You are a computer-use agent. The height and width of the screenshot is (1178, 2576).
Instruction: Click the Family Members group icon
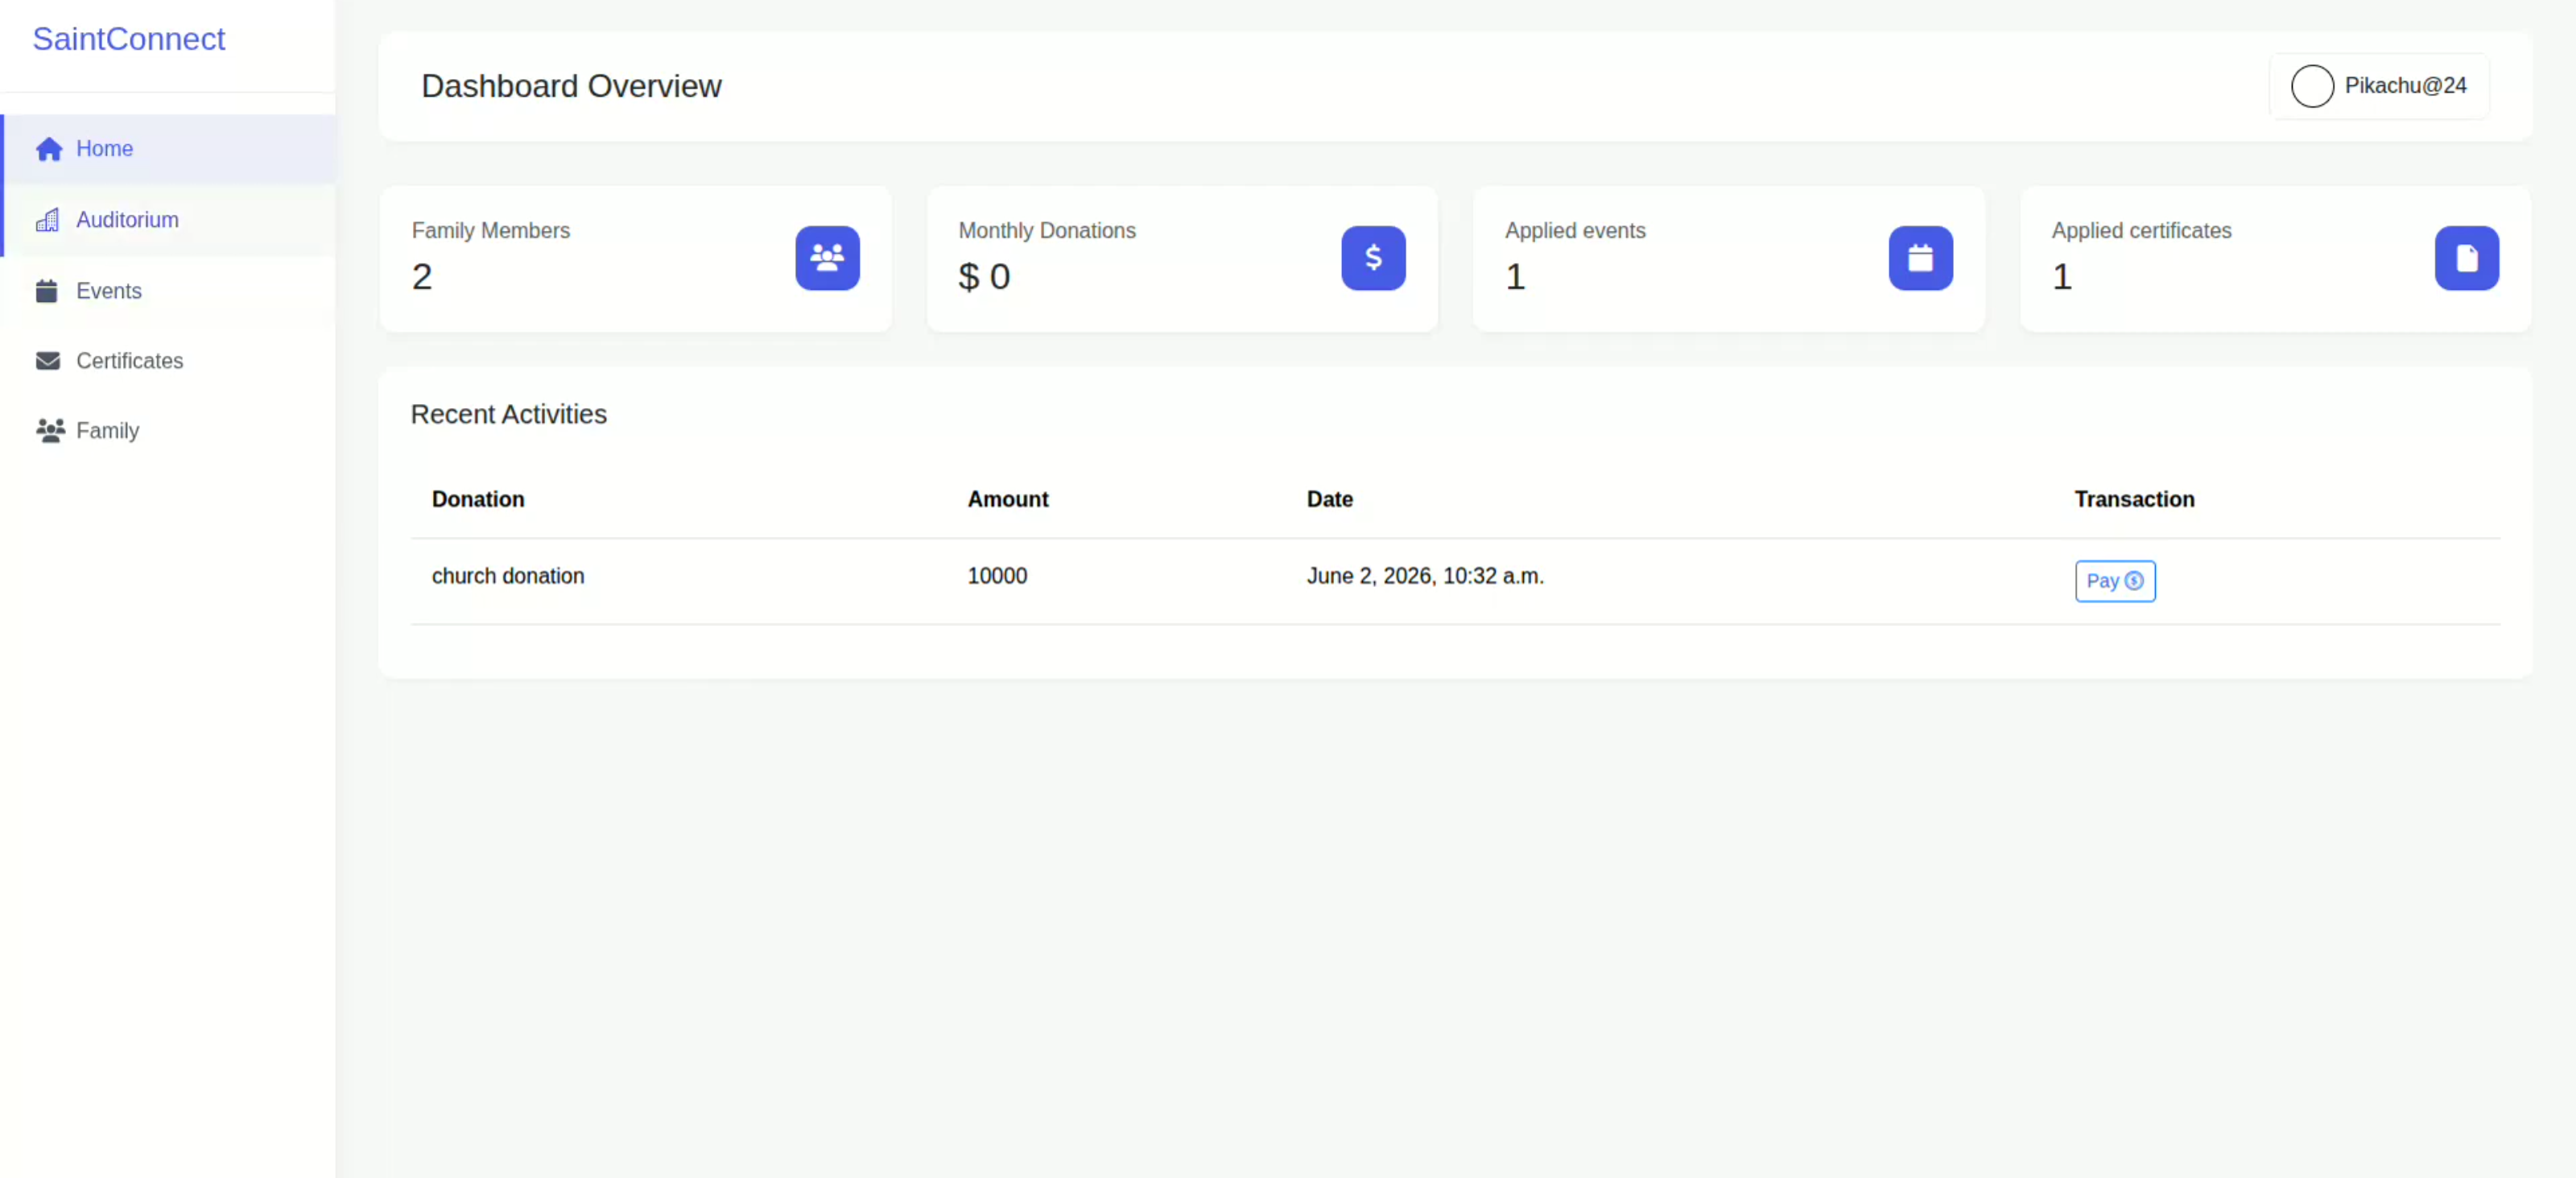(x=827, y=258)
